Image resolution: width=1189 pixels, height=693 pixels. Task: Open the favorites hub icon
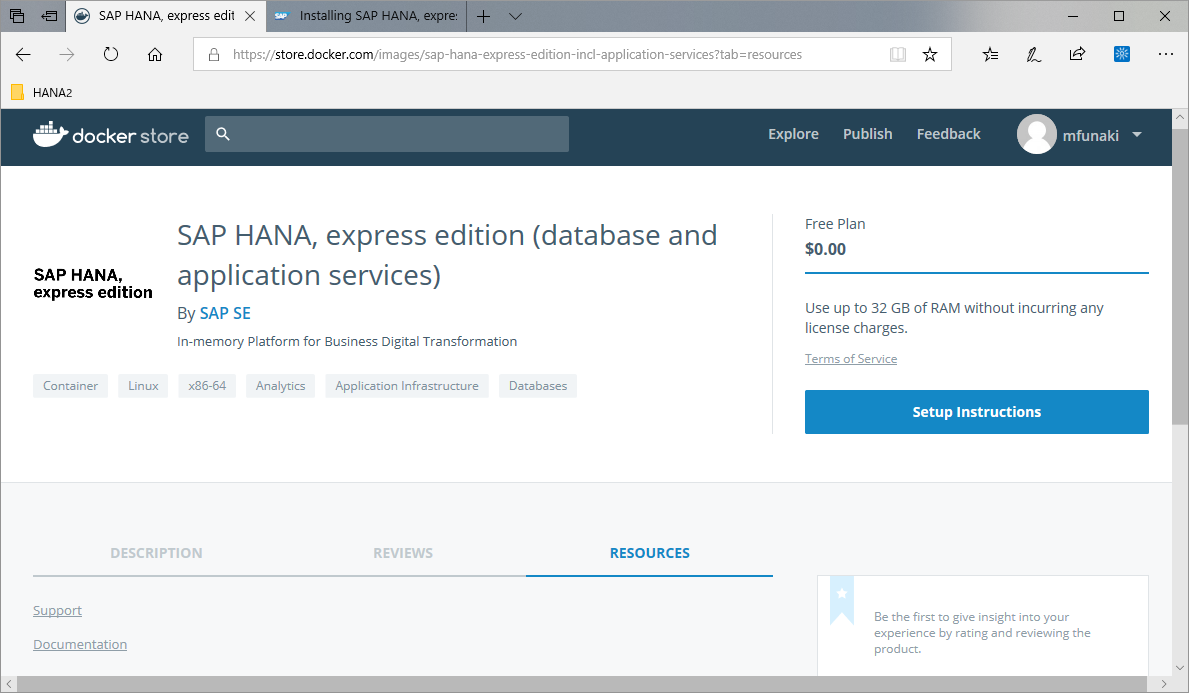tap(990, 55)
